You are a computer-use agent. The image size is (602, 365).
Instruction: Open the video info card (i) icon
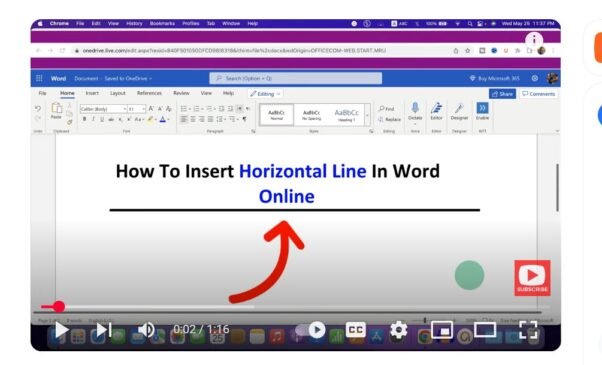[534, 40]
